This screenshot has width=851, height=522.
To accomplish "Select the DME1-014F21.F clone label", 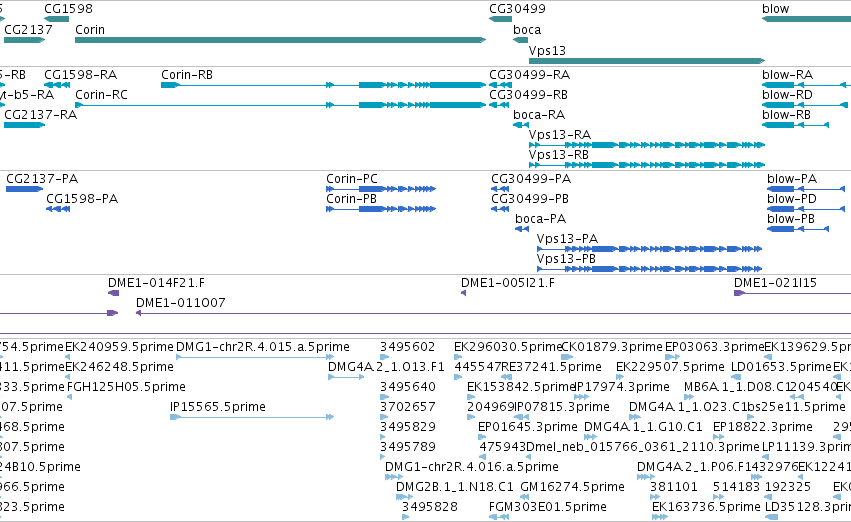I will click(x=156, y=283).
